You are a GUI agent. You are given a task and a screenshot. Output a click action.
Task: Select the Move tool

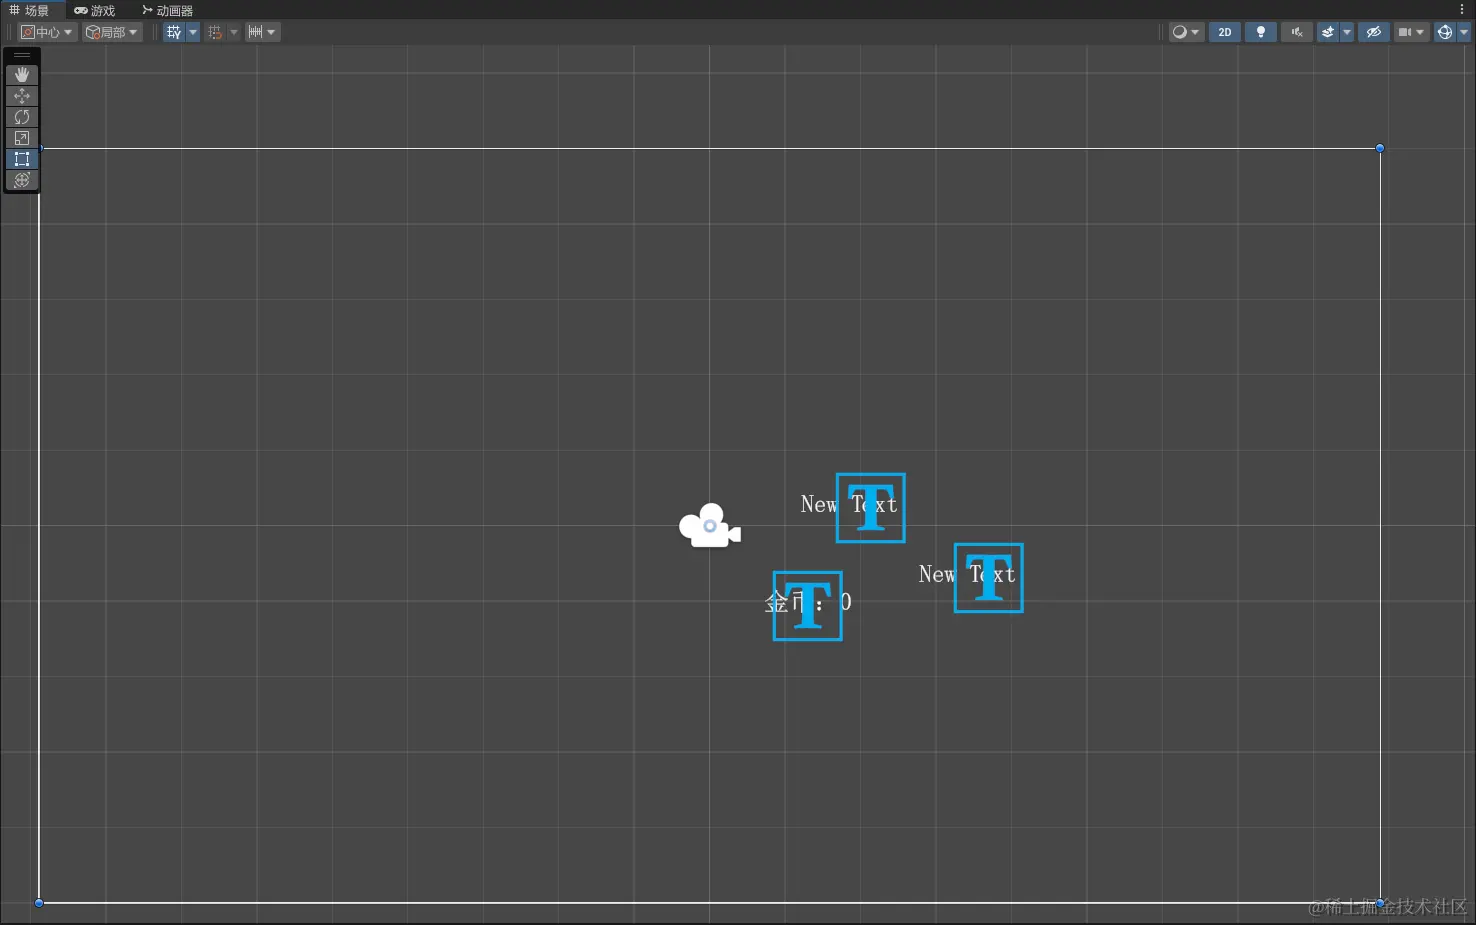22,96
